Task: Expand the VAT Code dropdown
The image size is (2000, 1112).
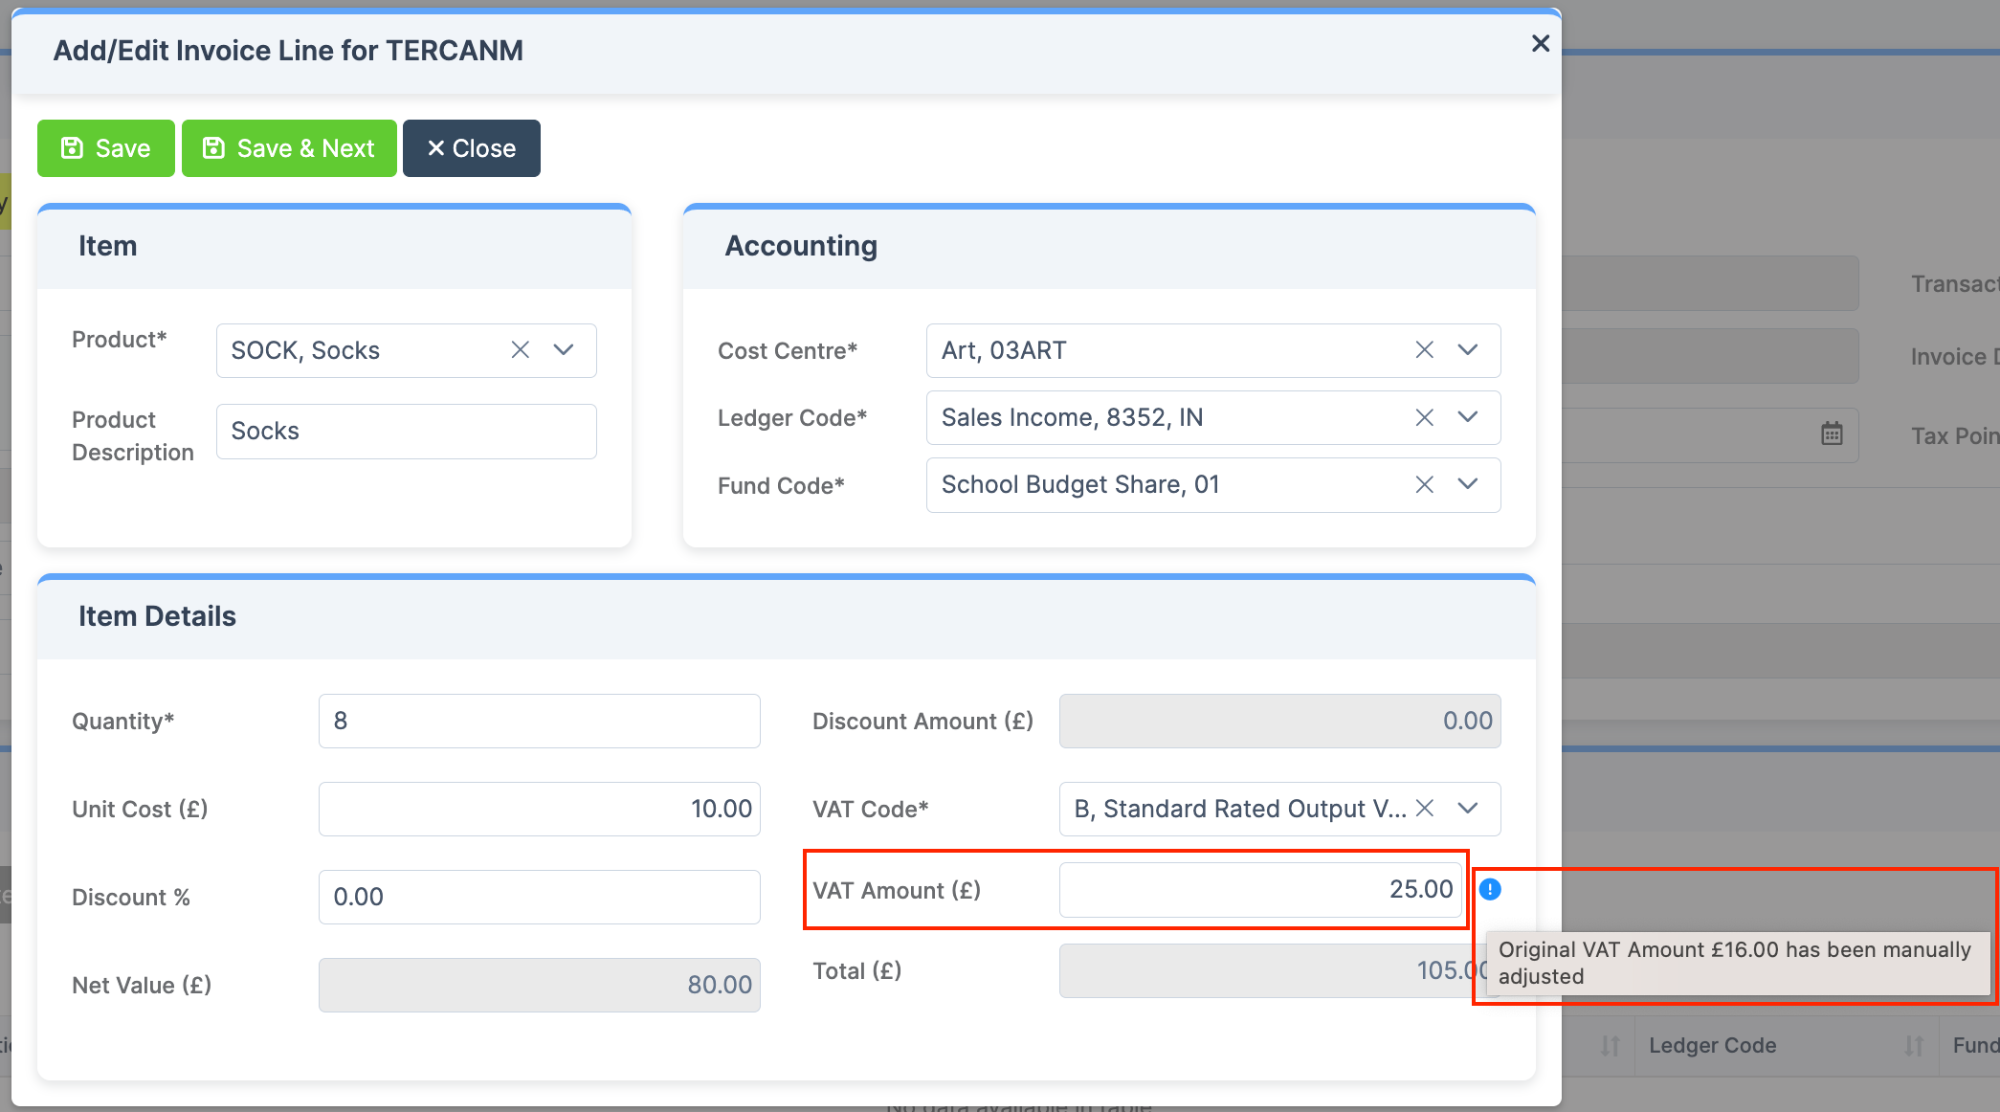Action: [x=1467, y=808]
